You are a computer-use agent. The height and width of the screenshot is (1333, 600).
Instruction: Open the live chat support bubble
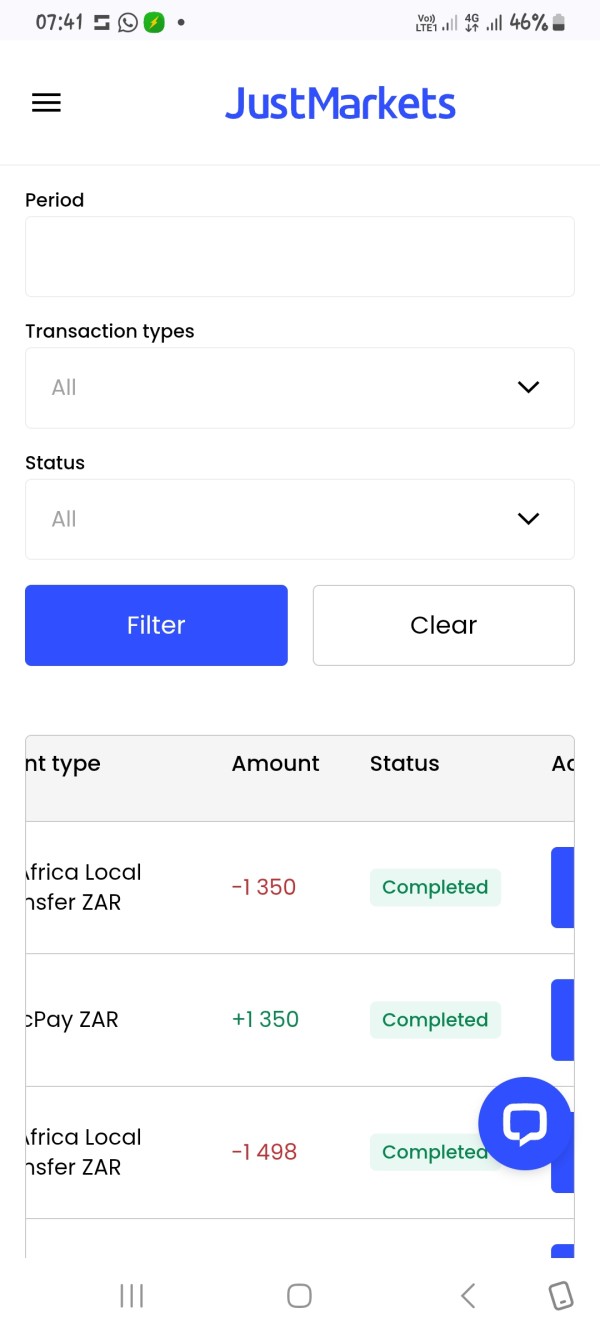[x=524, y=1124]
